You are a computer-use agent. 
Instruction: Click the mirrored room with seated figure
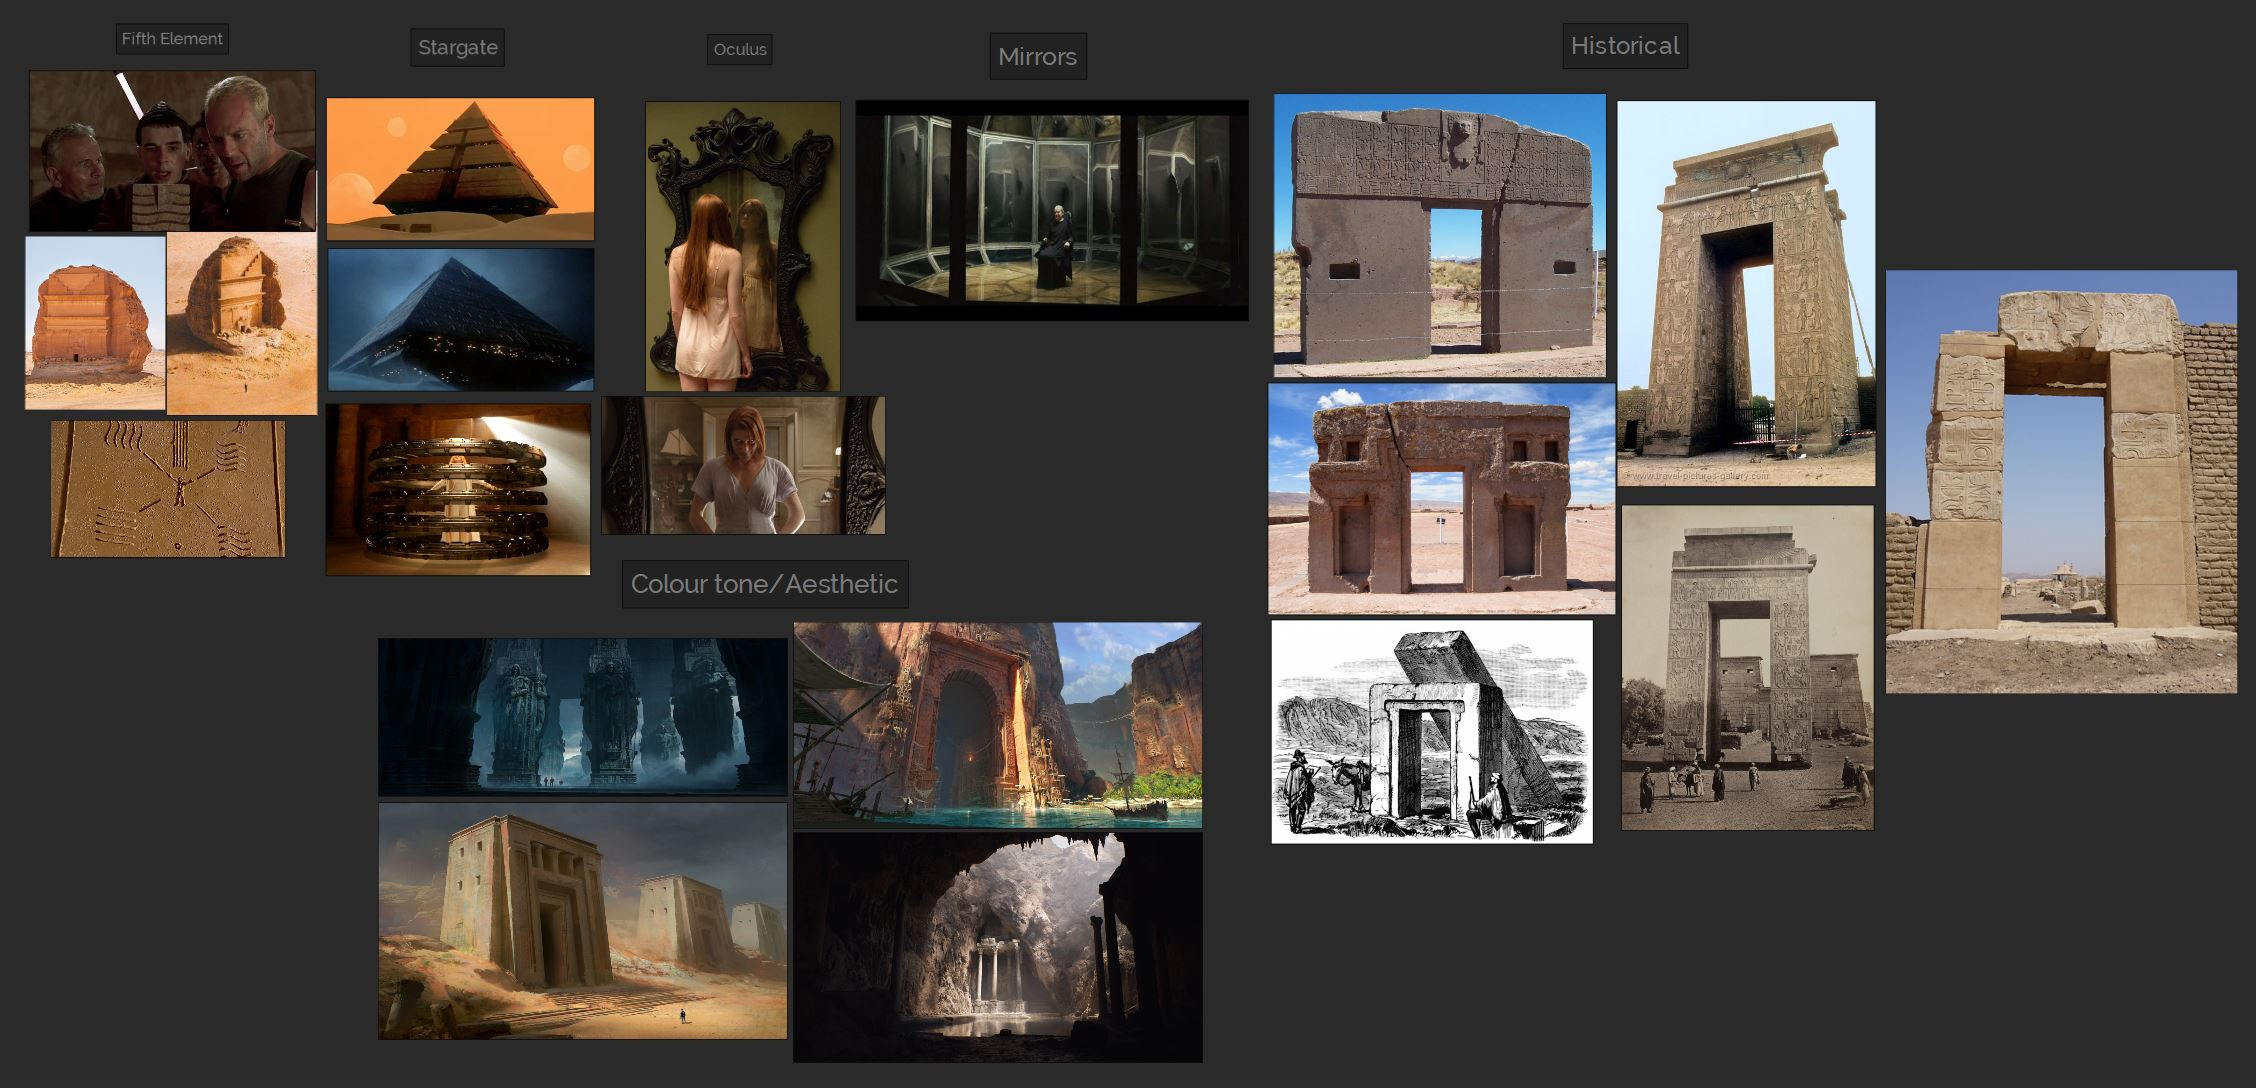tap(1052, 210)
